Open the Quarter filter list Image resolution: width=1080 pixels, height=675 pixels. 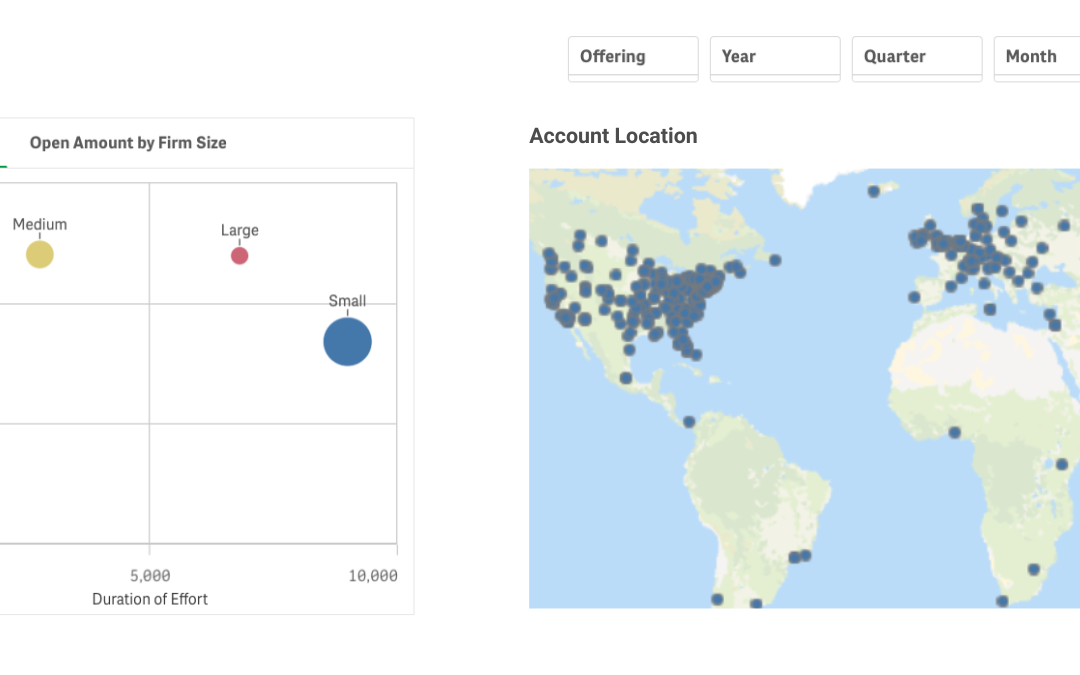click(916, 57)
